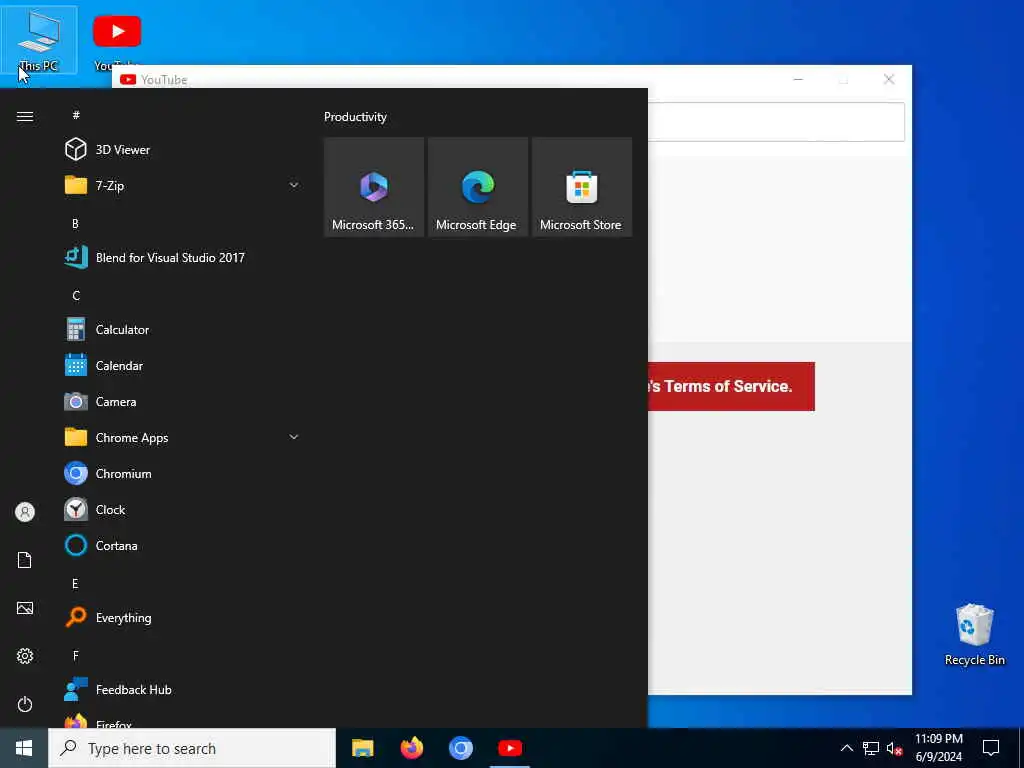Launch Firefox from the taskbar

tap(411, 748)
